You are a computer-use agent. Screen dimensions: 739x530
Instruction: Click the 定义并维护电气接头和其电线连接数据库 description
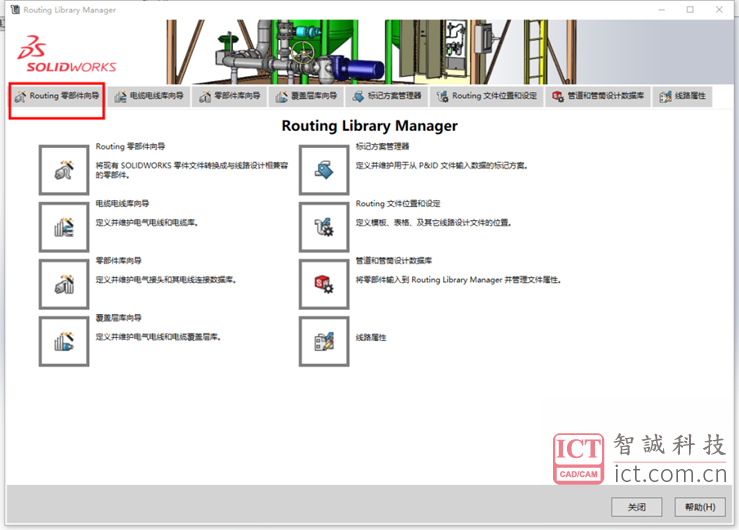tap(166, 280)
